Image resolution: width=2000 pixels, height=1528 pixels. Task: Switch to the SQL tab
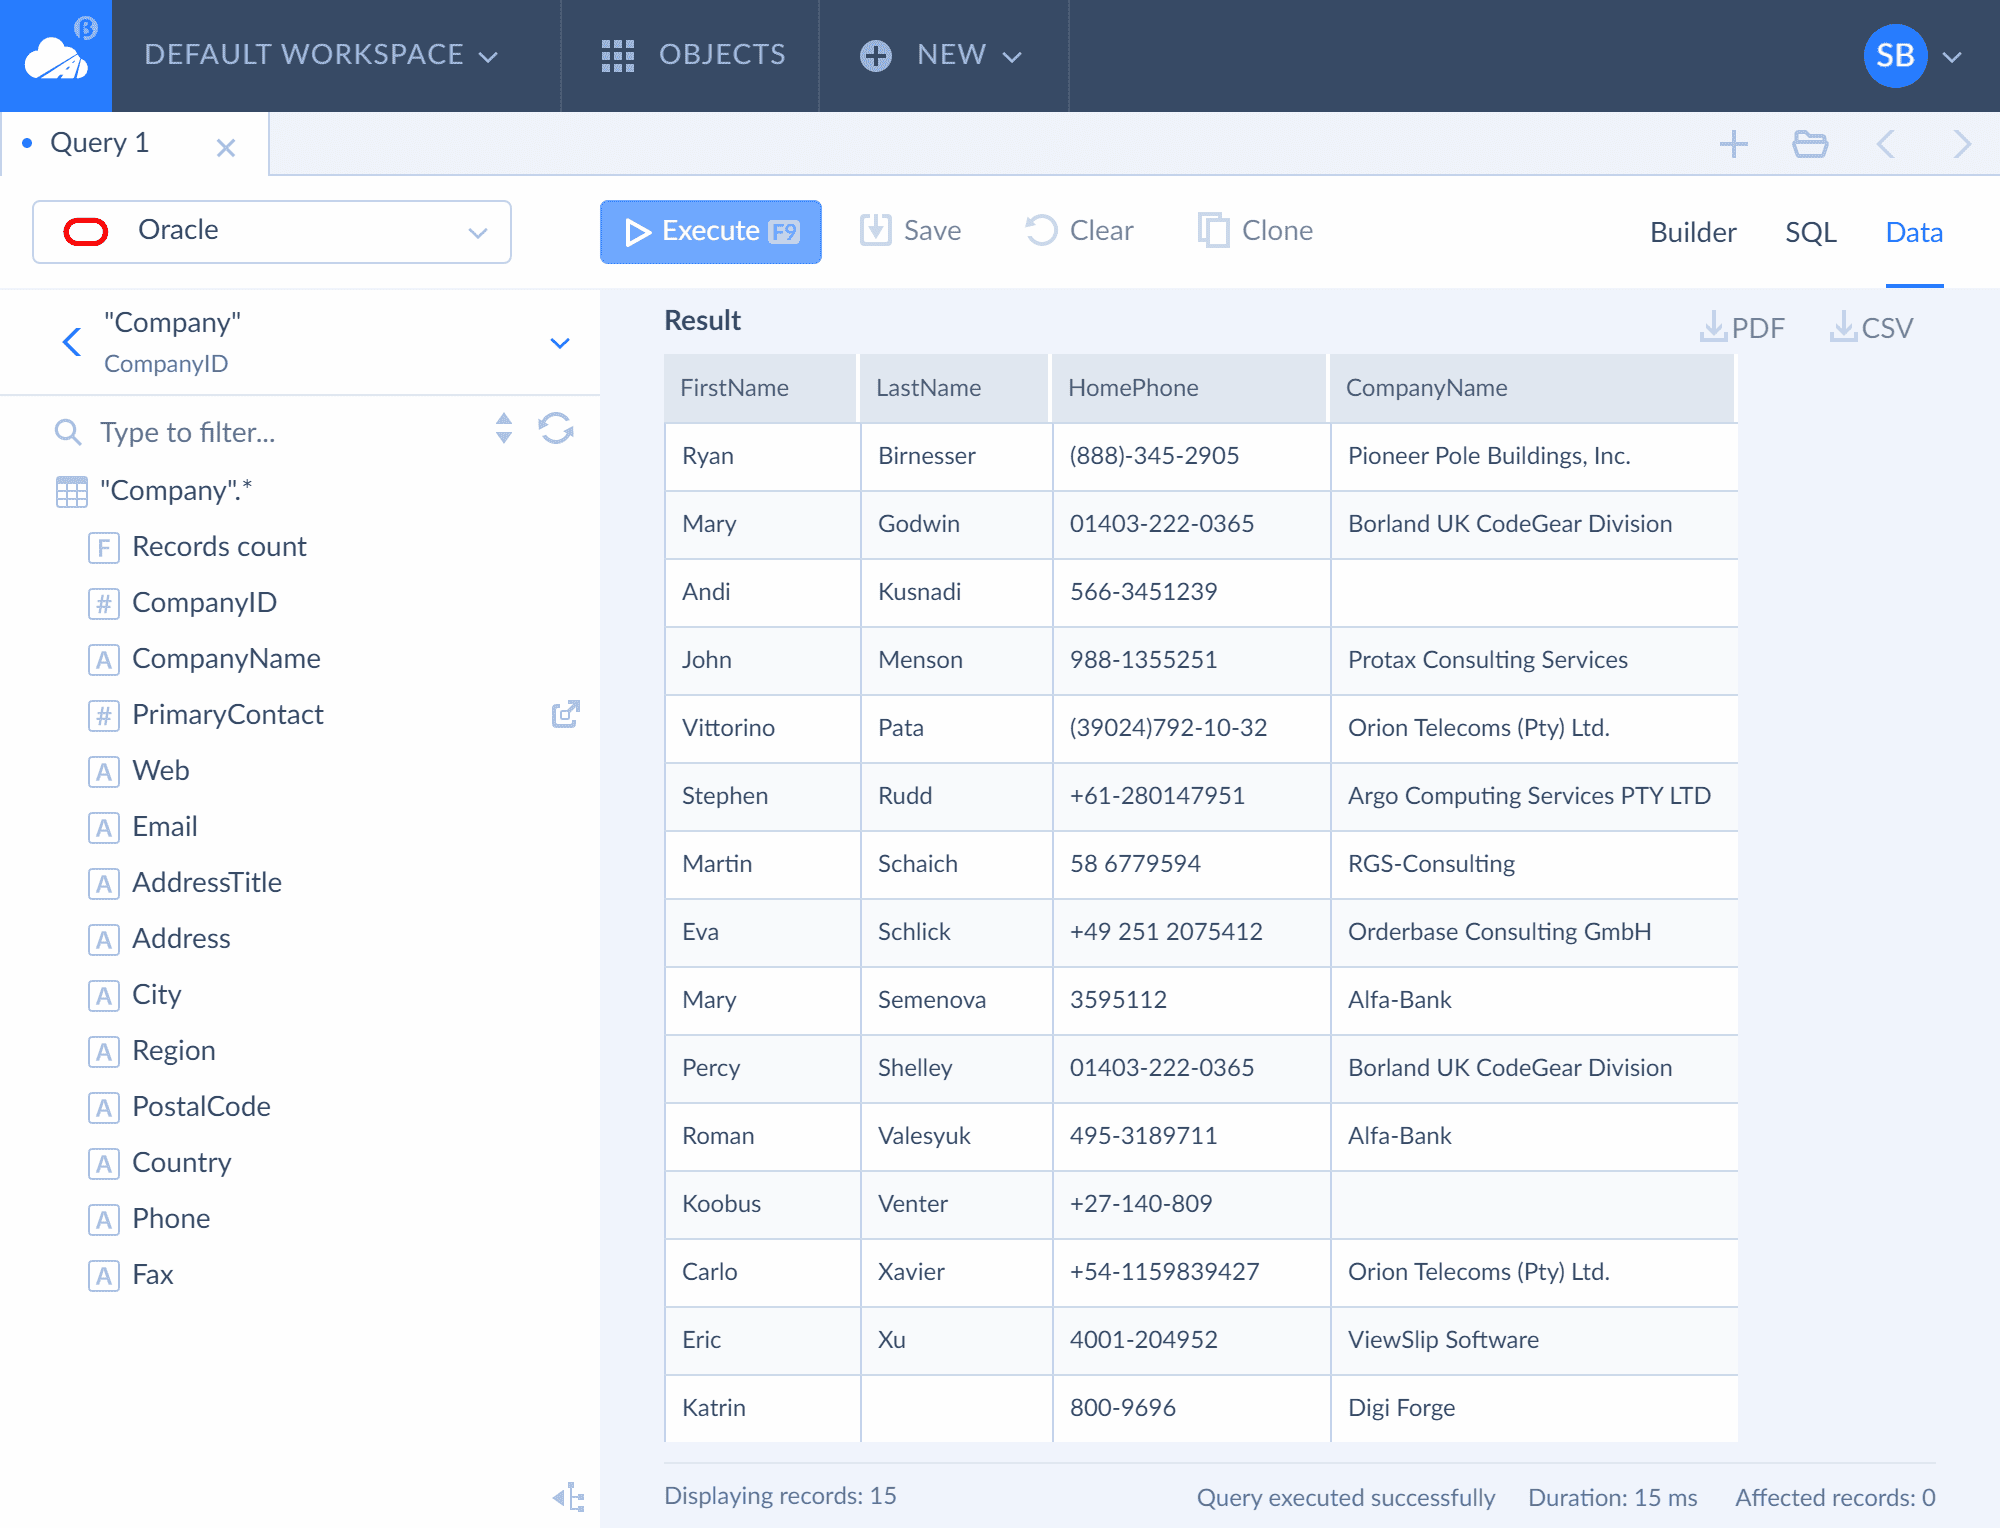point(1811,232)
